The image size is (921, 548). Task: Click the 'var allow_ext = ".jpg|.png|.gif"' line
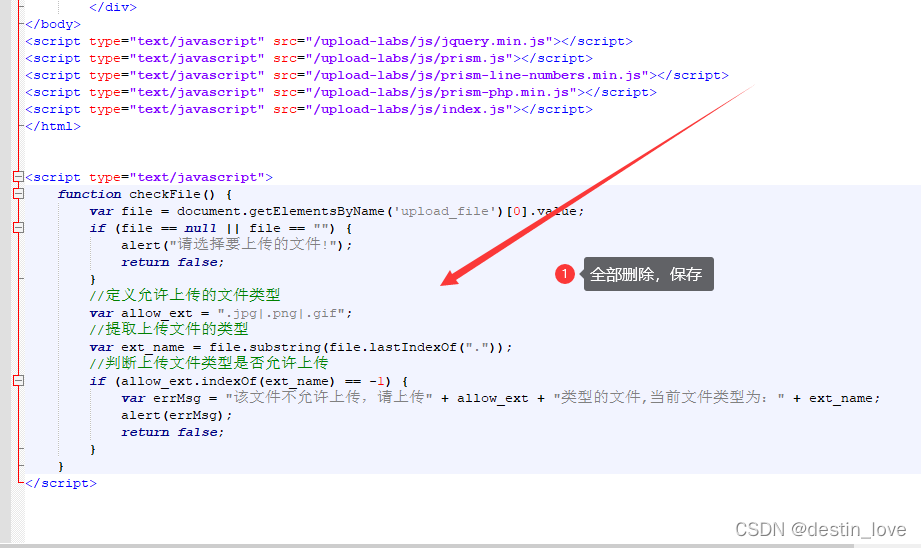(221, 313)
